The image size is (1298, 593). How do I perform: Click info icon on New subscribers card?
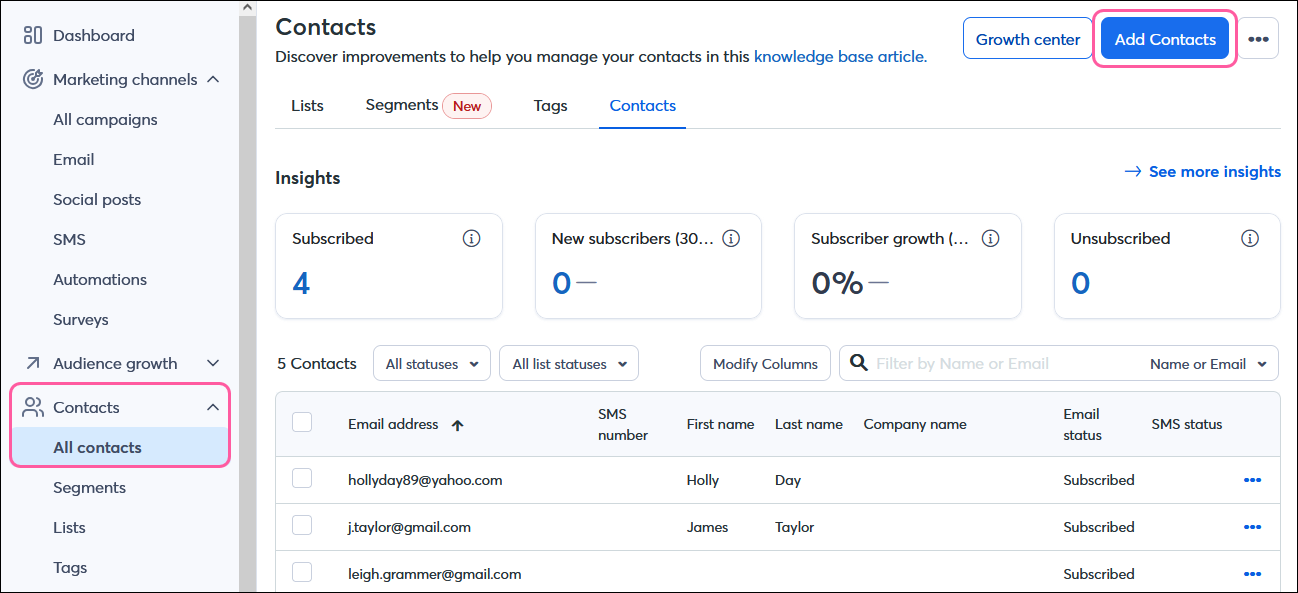coord(731,238)
